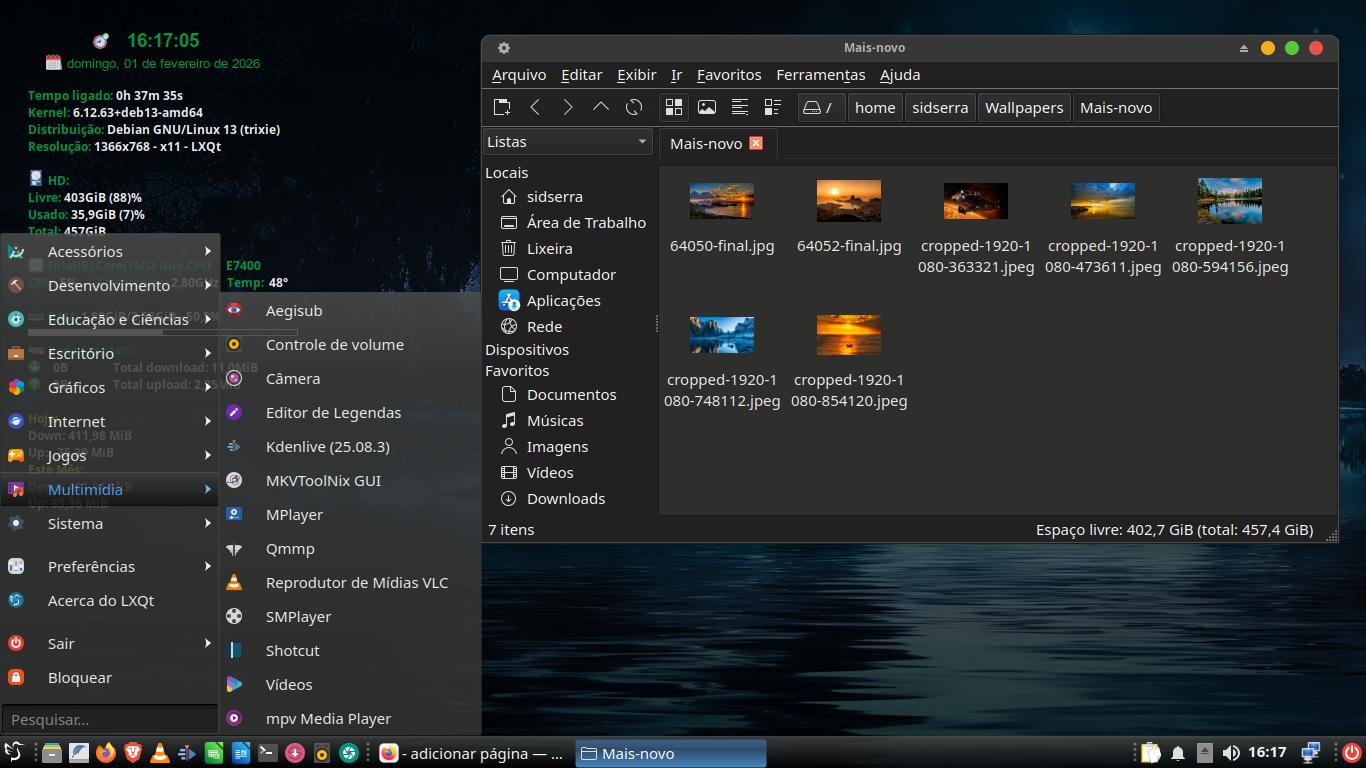Click the volume speaker icon in tray
Screen dimensions: 1366x768
[x=1231, y=753]
